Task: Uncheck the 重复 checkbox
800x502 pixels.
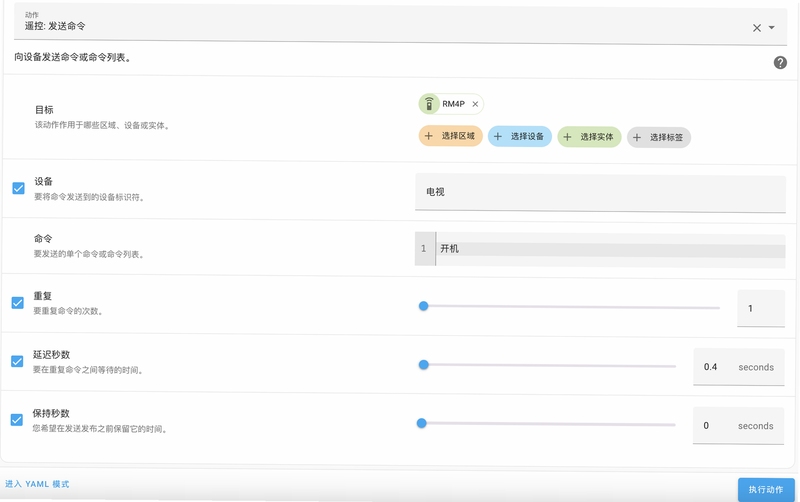Action: [17, 303]
